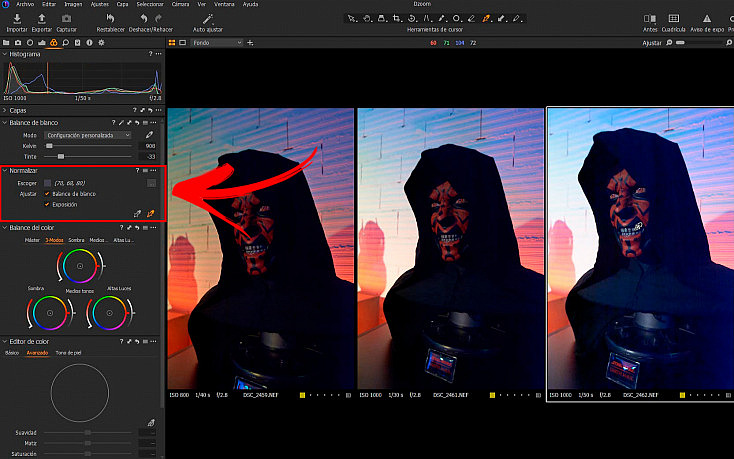Screen dimensions: 734x459
Task: Click the Exportar toolbar icon
Action: (42, 19)
